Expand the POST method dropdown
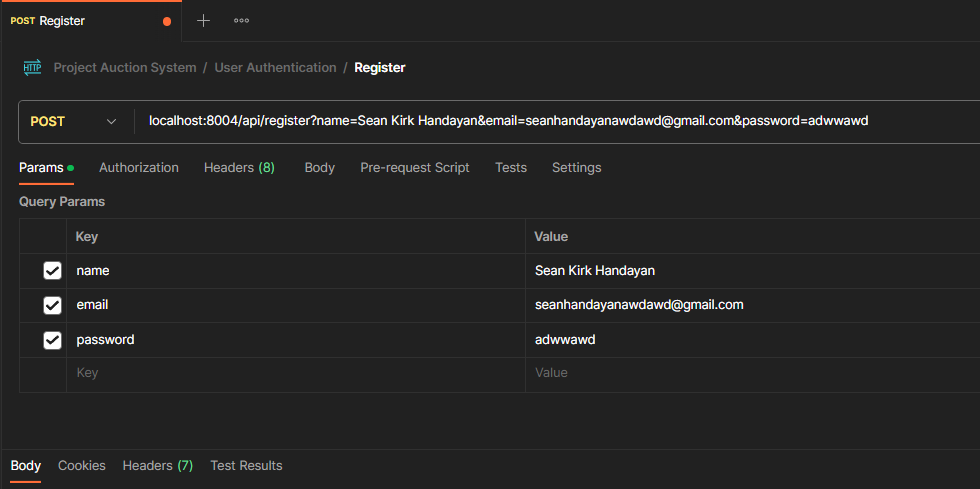Screen dimensions: 980x489 click(x=111, y=121)
